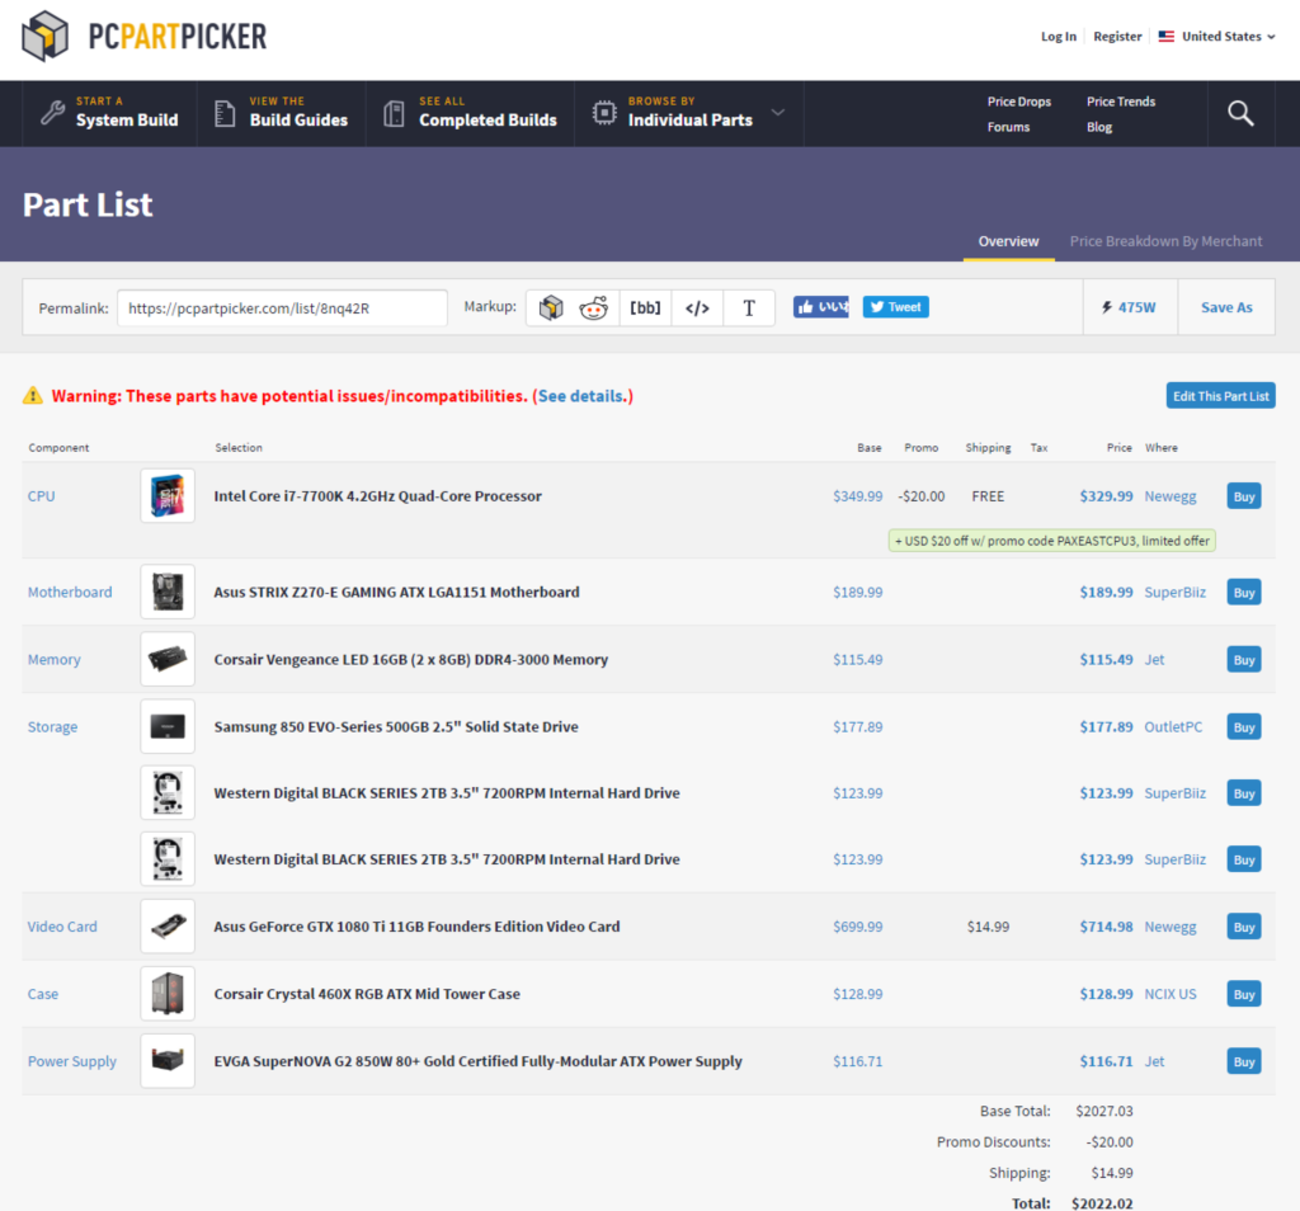This screenshot has width=1300, height=1211.
Task: Open site search magnifier icon
Action: click(x=1240, y=113)
